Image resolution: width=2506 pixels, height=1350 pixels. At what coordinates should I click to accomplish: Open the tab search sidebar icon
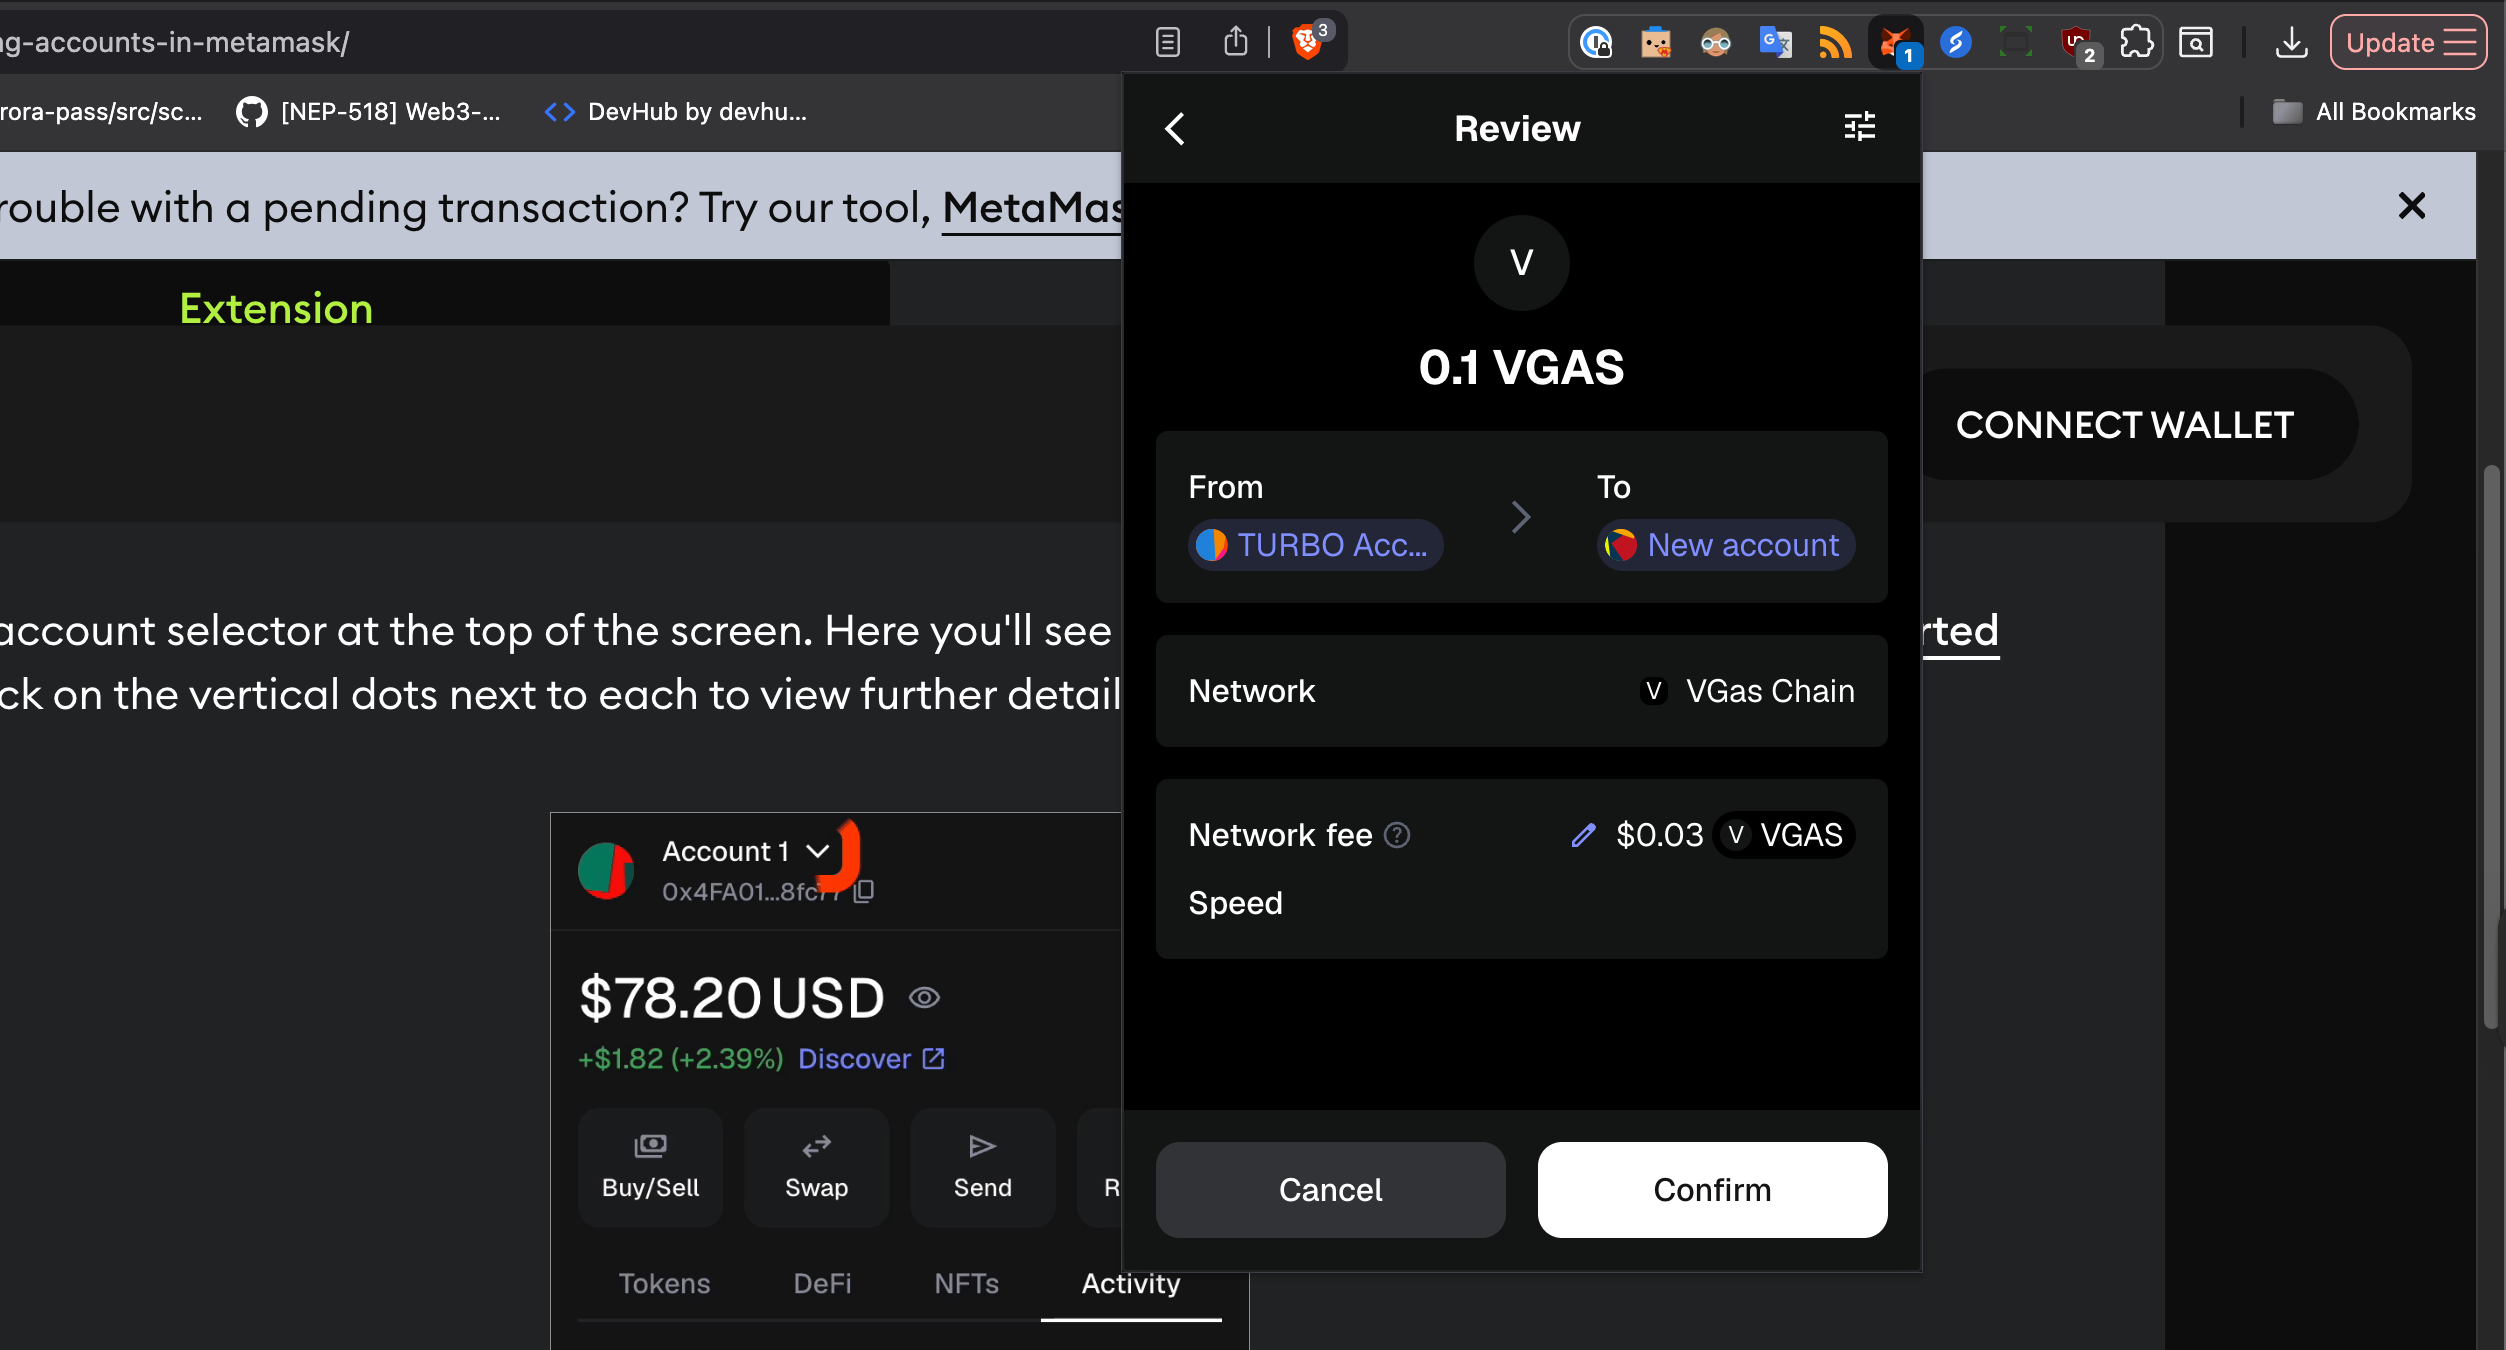[x=2196, y=43]
